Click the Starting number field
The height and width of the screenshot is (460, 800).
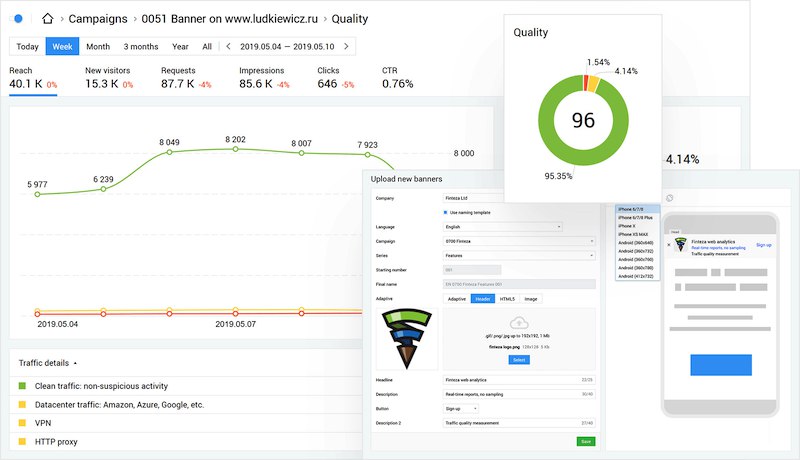pos(472,270)
